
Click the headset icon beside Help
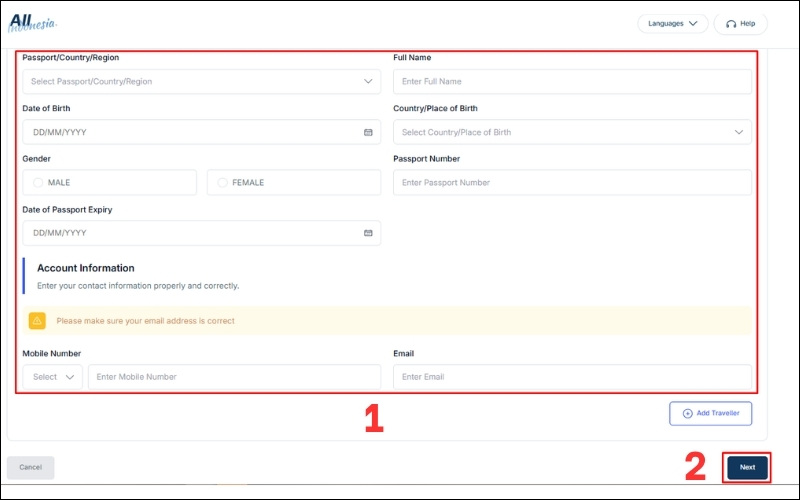coord(731,23)
